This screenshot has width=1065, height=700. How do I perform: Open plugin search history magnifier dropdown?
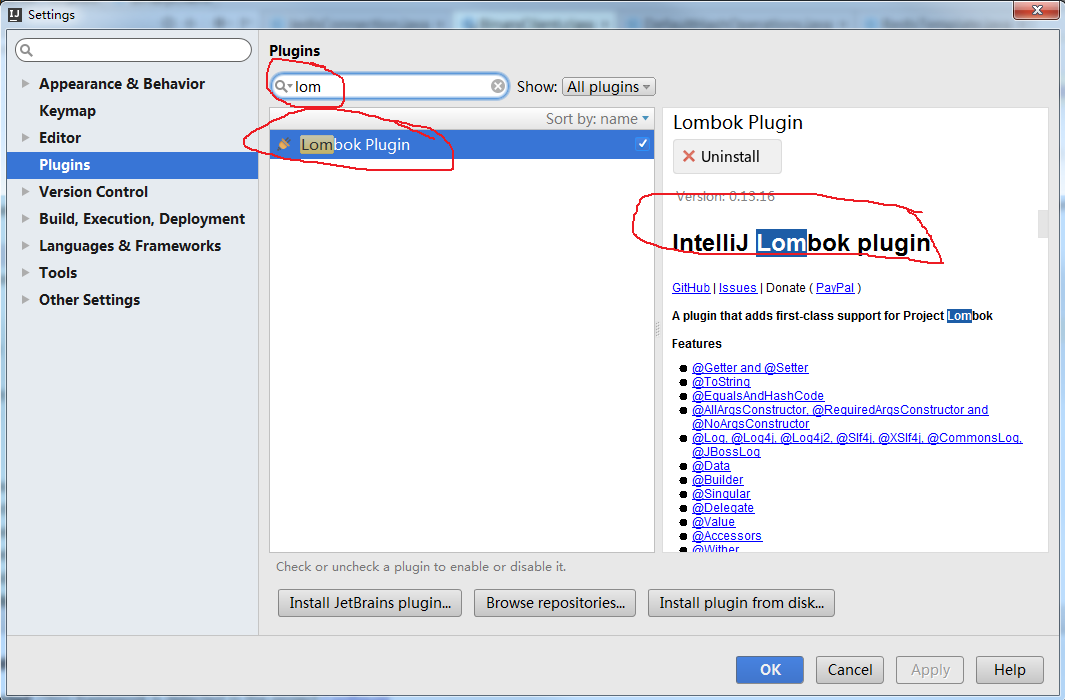click(283, 86)
